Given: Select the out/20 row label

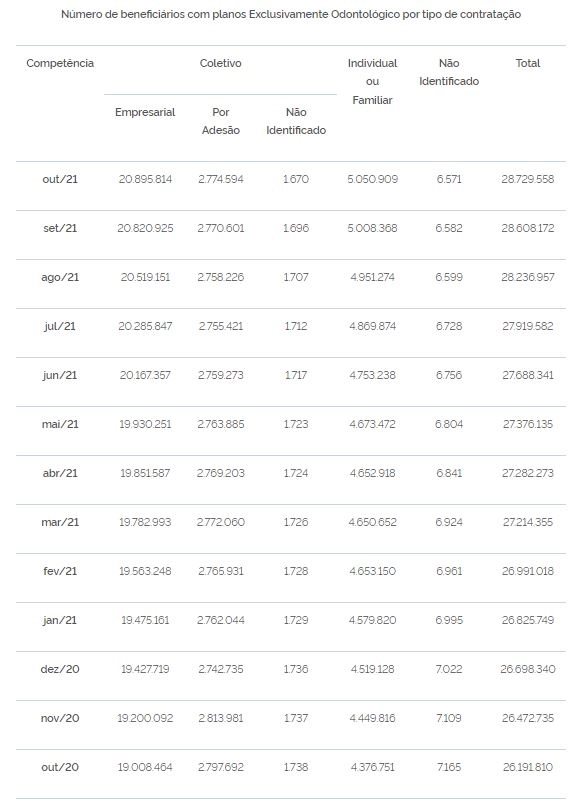Looking at the screenshot, I should click(x=60, y=767).
